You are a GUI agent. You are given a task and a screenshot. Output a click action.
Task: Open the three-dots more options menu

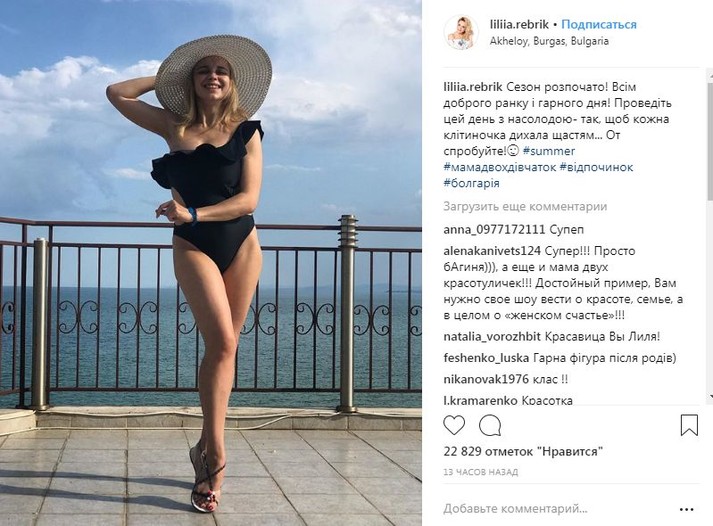coord(687,510)
